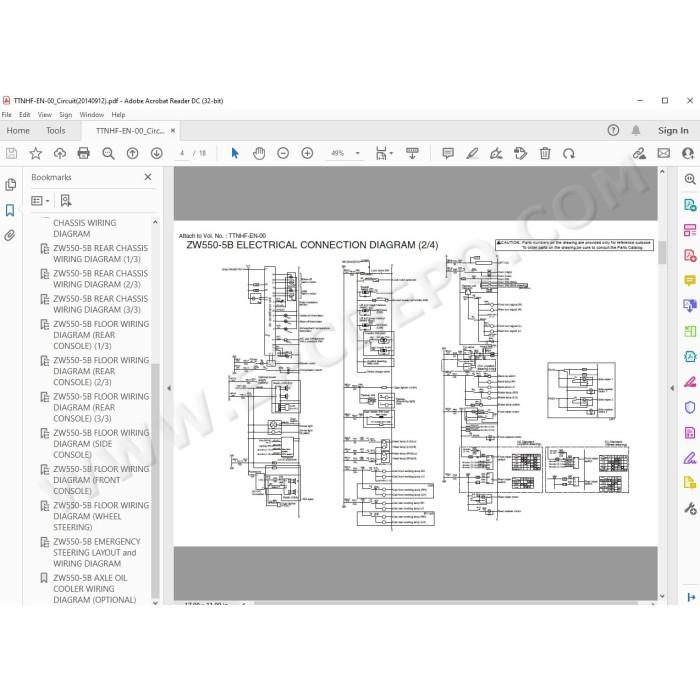Open REAR CHASSIS WIRING DIAGRAM (1/3) bookmark
This screenshot has height=700, width=700.
[100, 254]
